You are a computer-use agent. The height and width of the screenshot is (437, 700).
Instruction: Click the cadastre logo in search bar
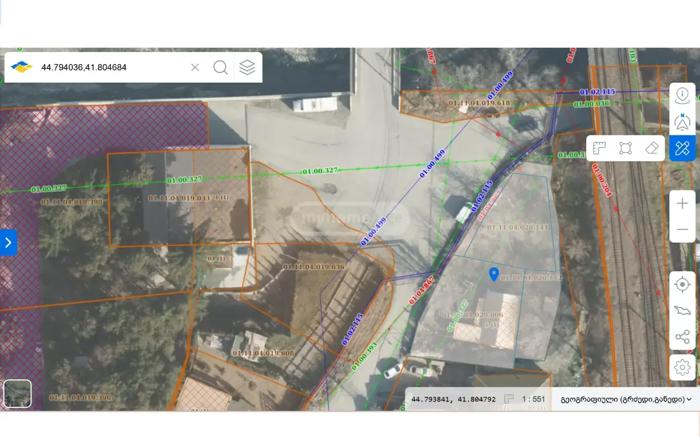pos(21,67)
